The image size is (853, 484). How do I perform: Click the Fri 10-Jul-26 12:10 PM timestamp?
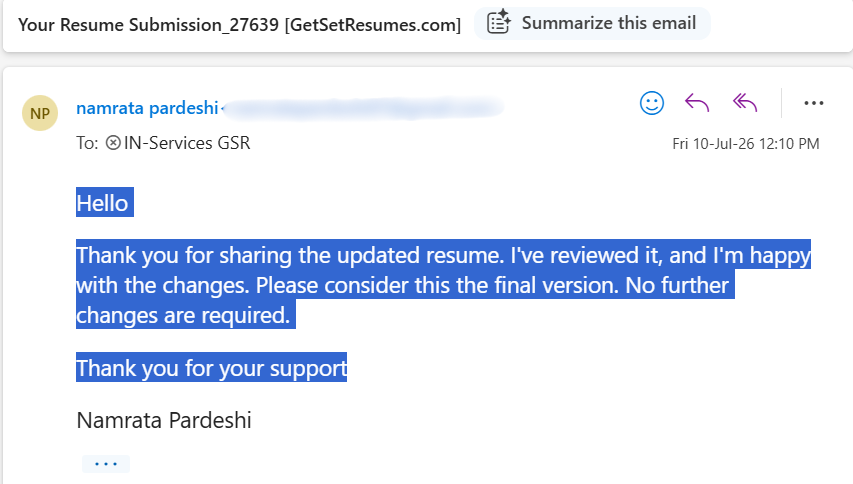point(745,144)
